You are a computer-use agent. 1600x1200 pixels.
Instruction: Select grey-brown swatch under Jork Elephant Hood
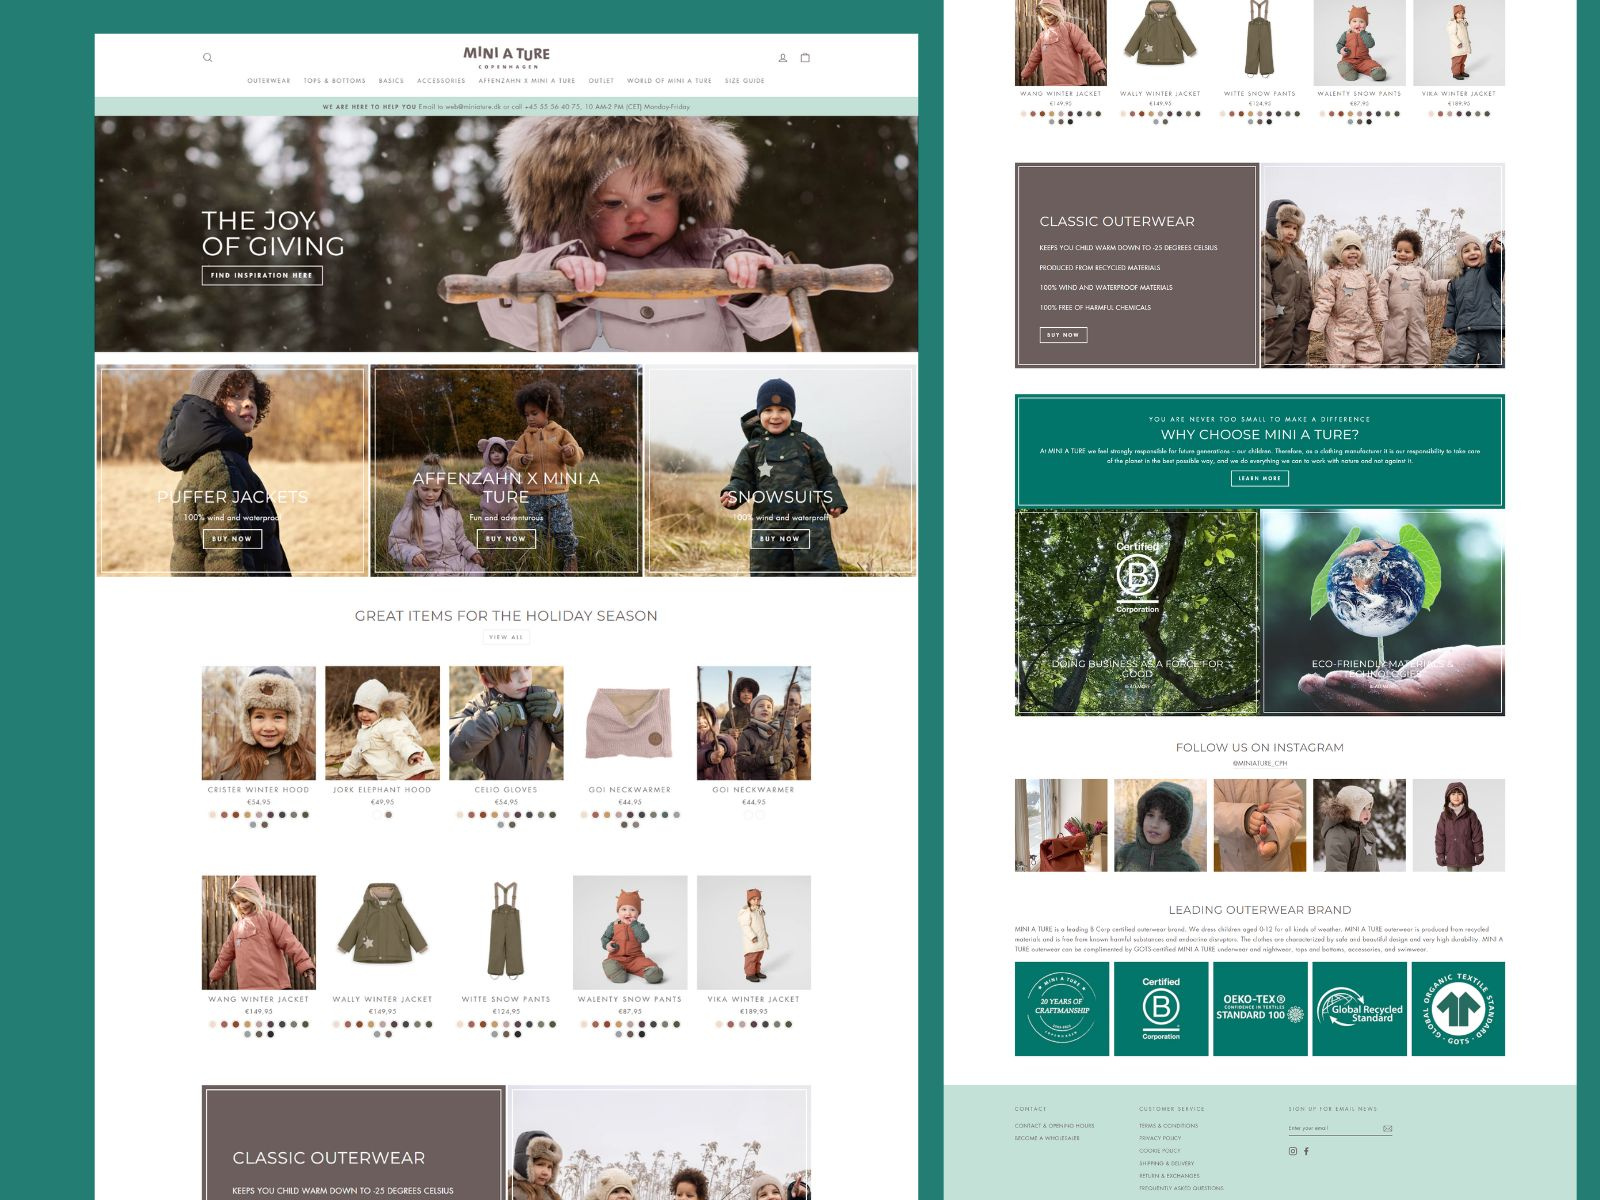click(x=389, y=815)
